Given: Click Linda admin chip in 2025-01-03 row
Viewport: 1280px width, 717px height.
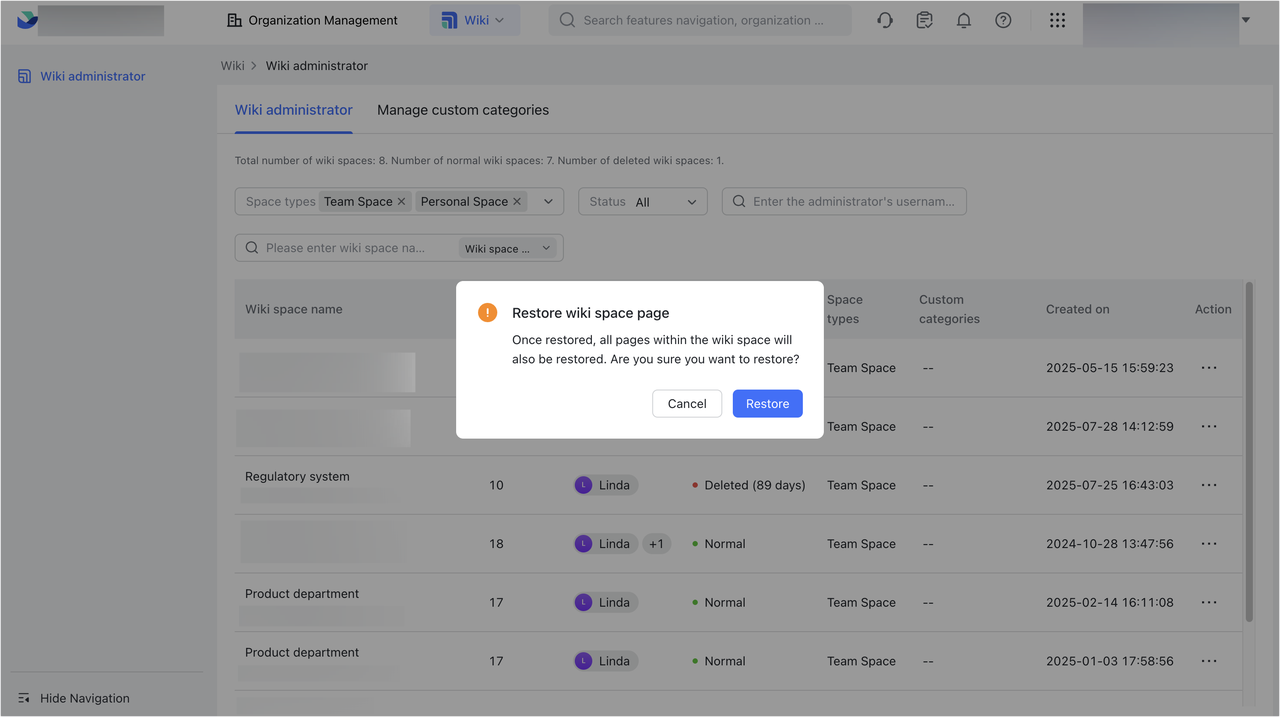Looking at the screenshot, I should coord(605,661).
